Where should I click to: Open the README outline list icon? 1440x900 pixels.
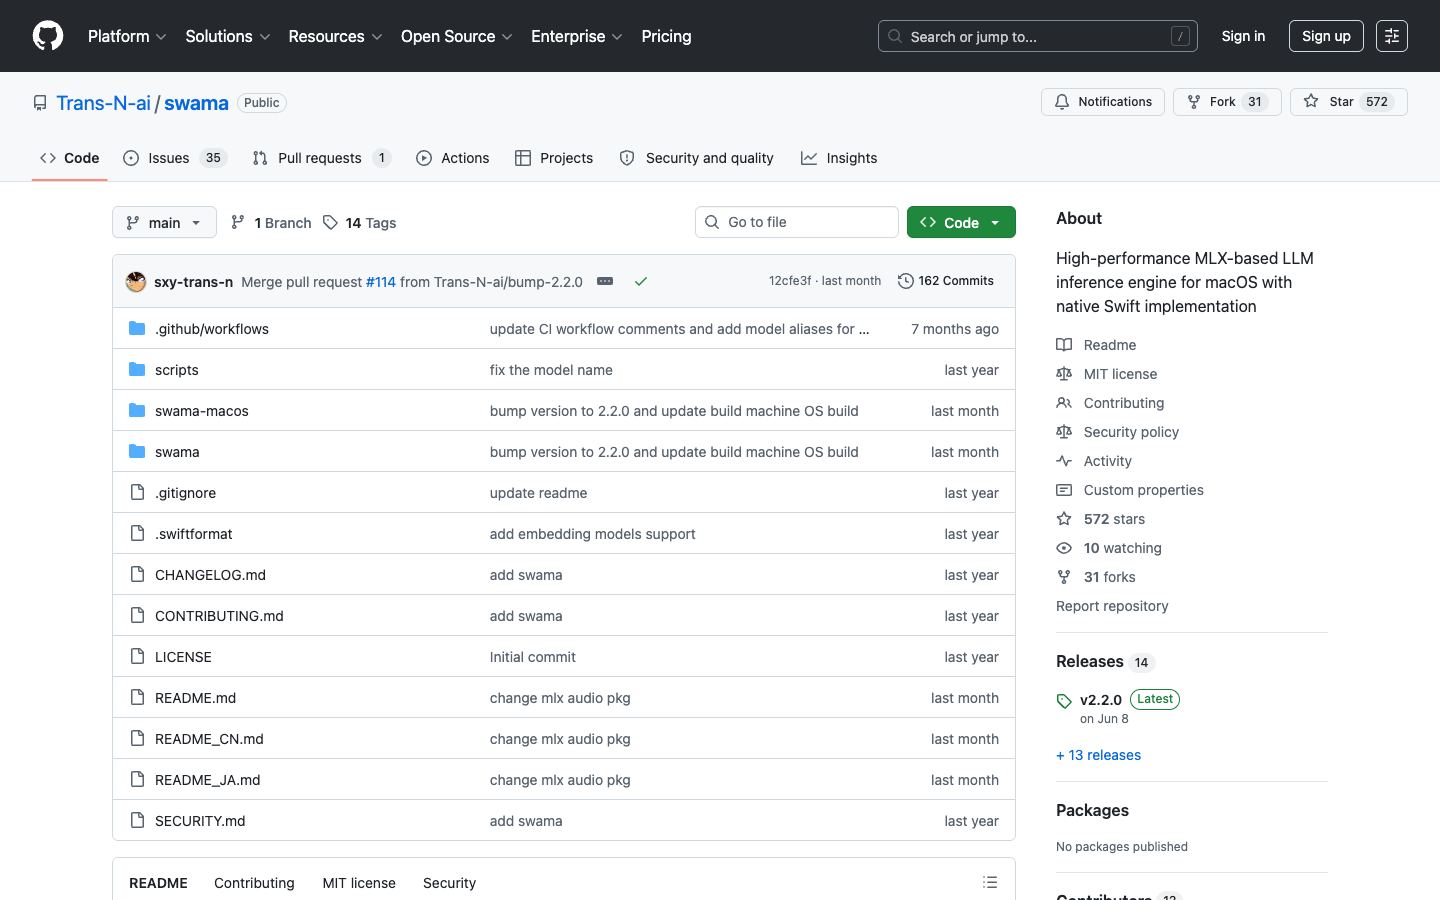tap(990, 882)
